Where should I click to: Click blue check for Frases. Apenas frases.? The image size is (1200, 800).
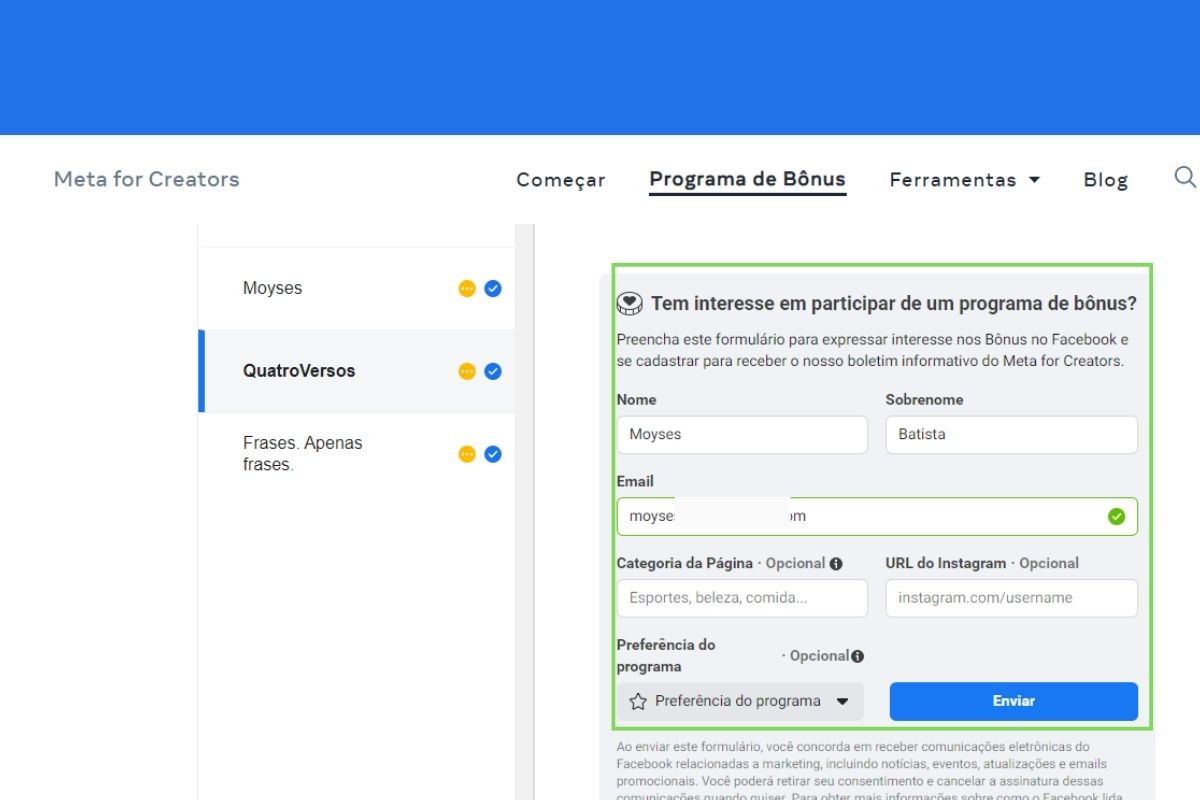[493, 454]
